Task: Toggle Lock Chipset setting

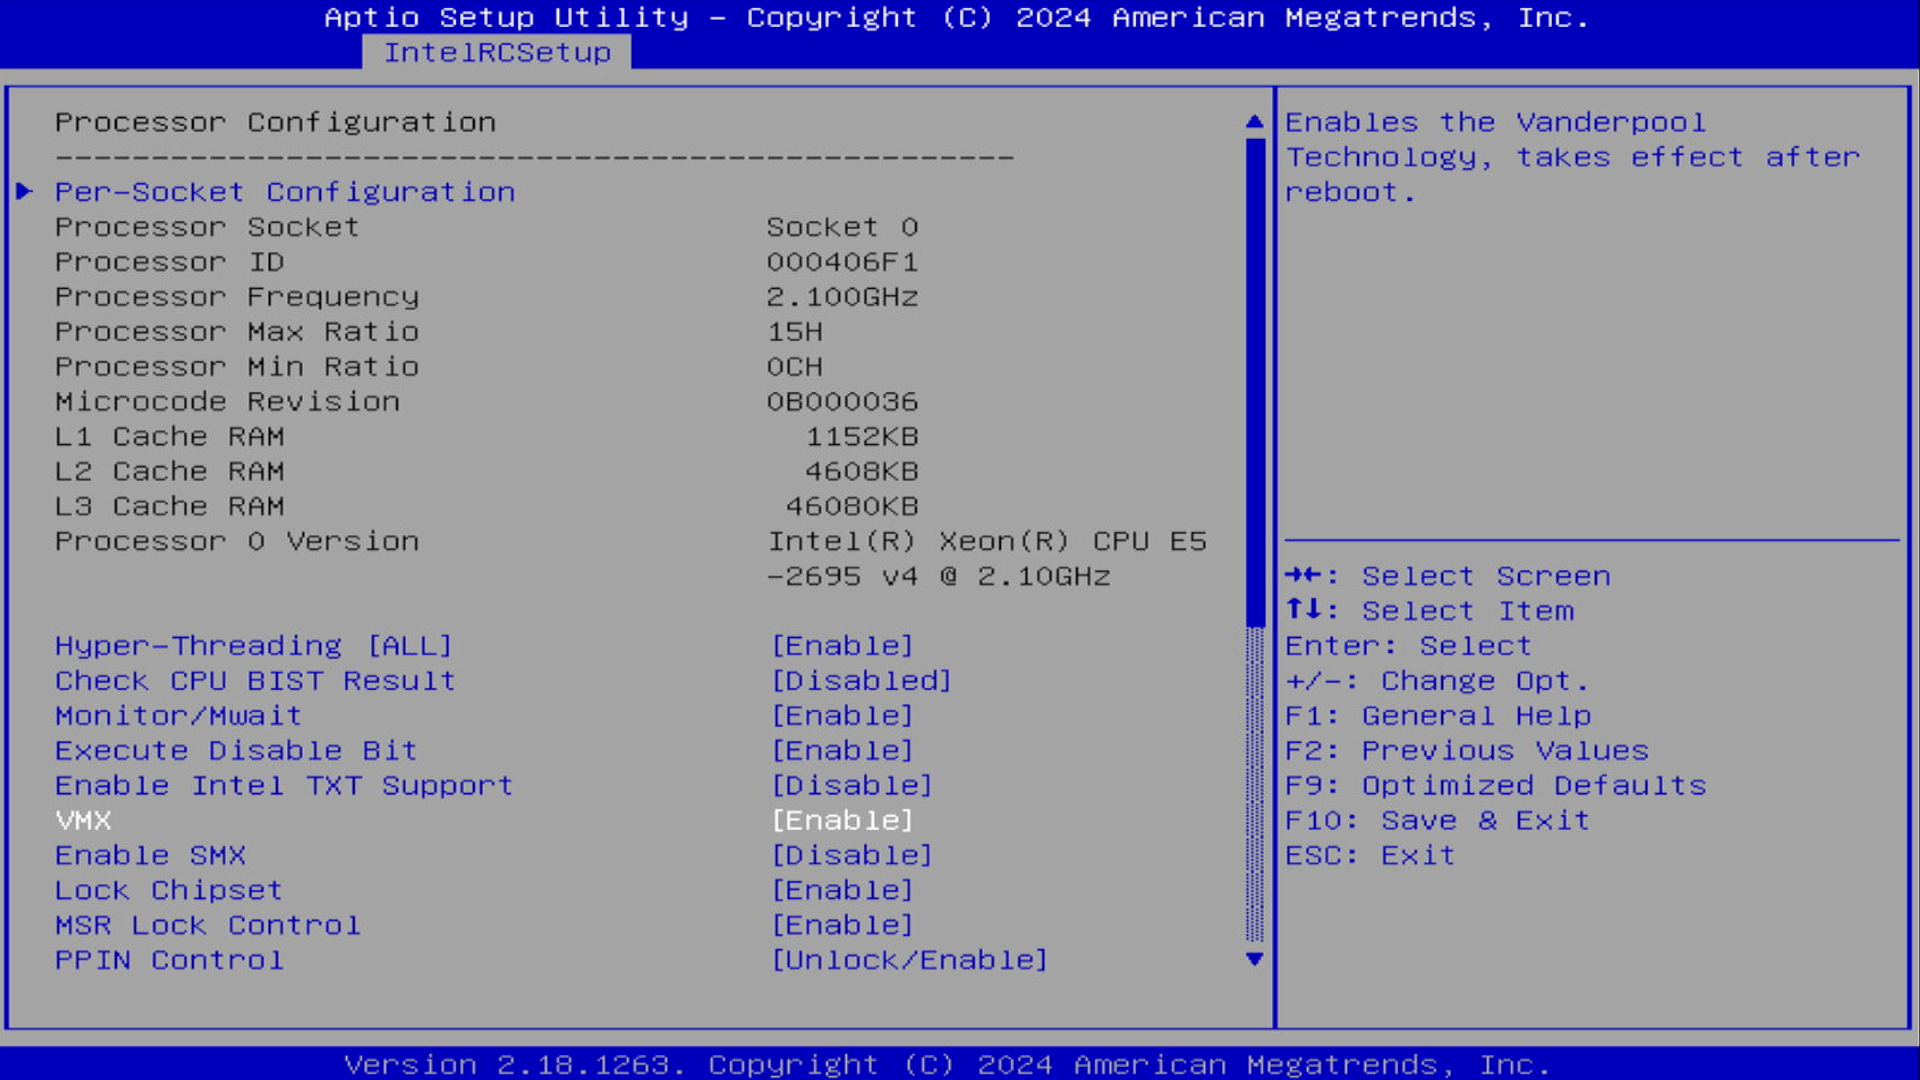Action: pyautogui.click(x=841, y=890)
